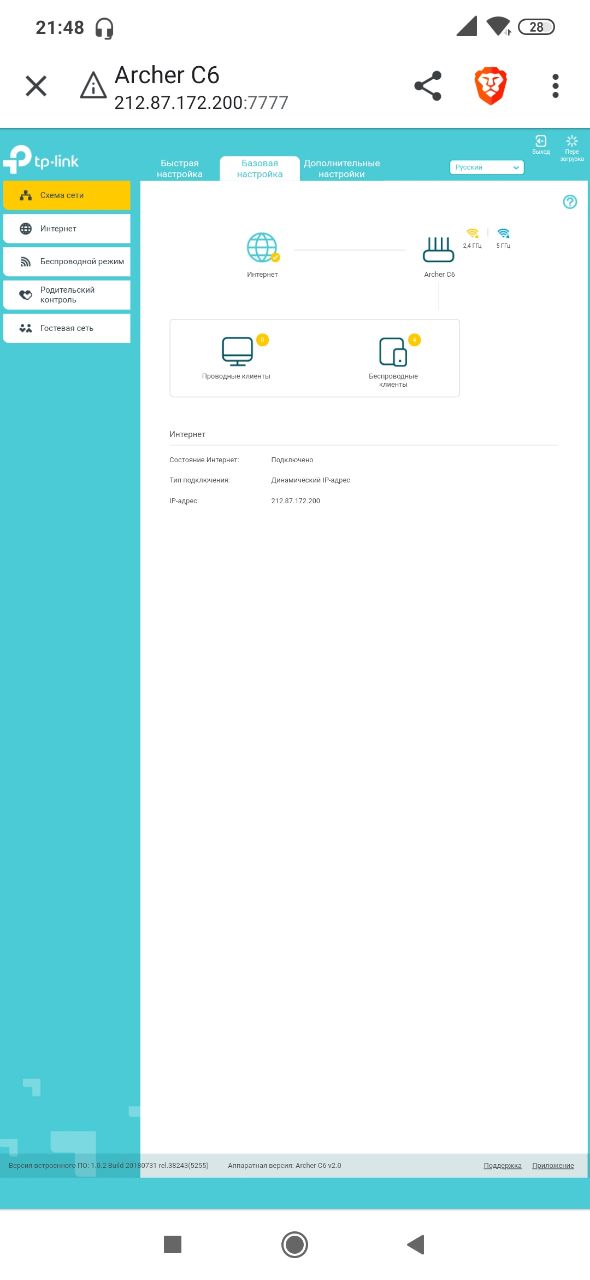Screen dimensions: 590x1280
Task: Close the browser tab with the X icon
Action: coord(36,86)
